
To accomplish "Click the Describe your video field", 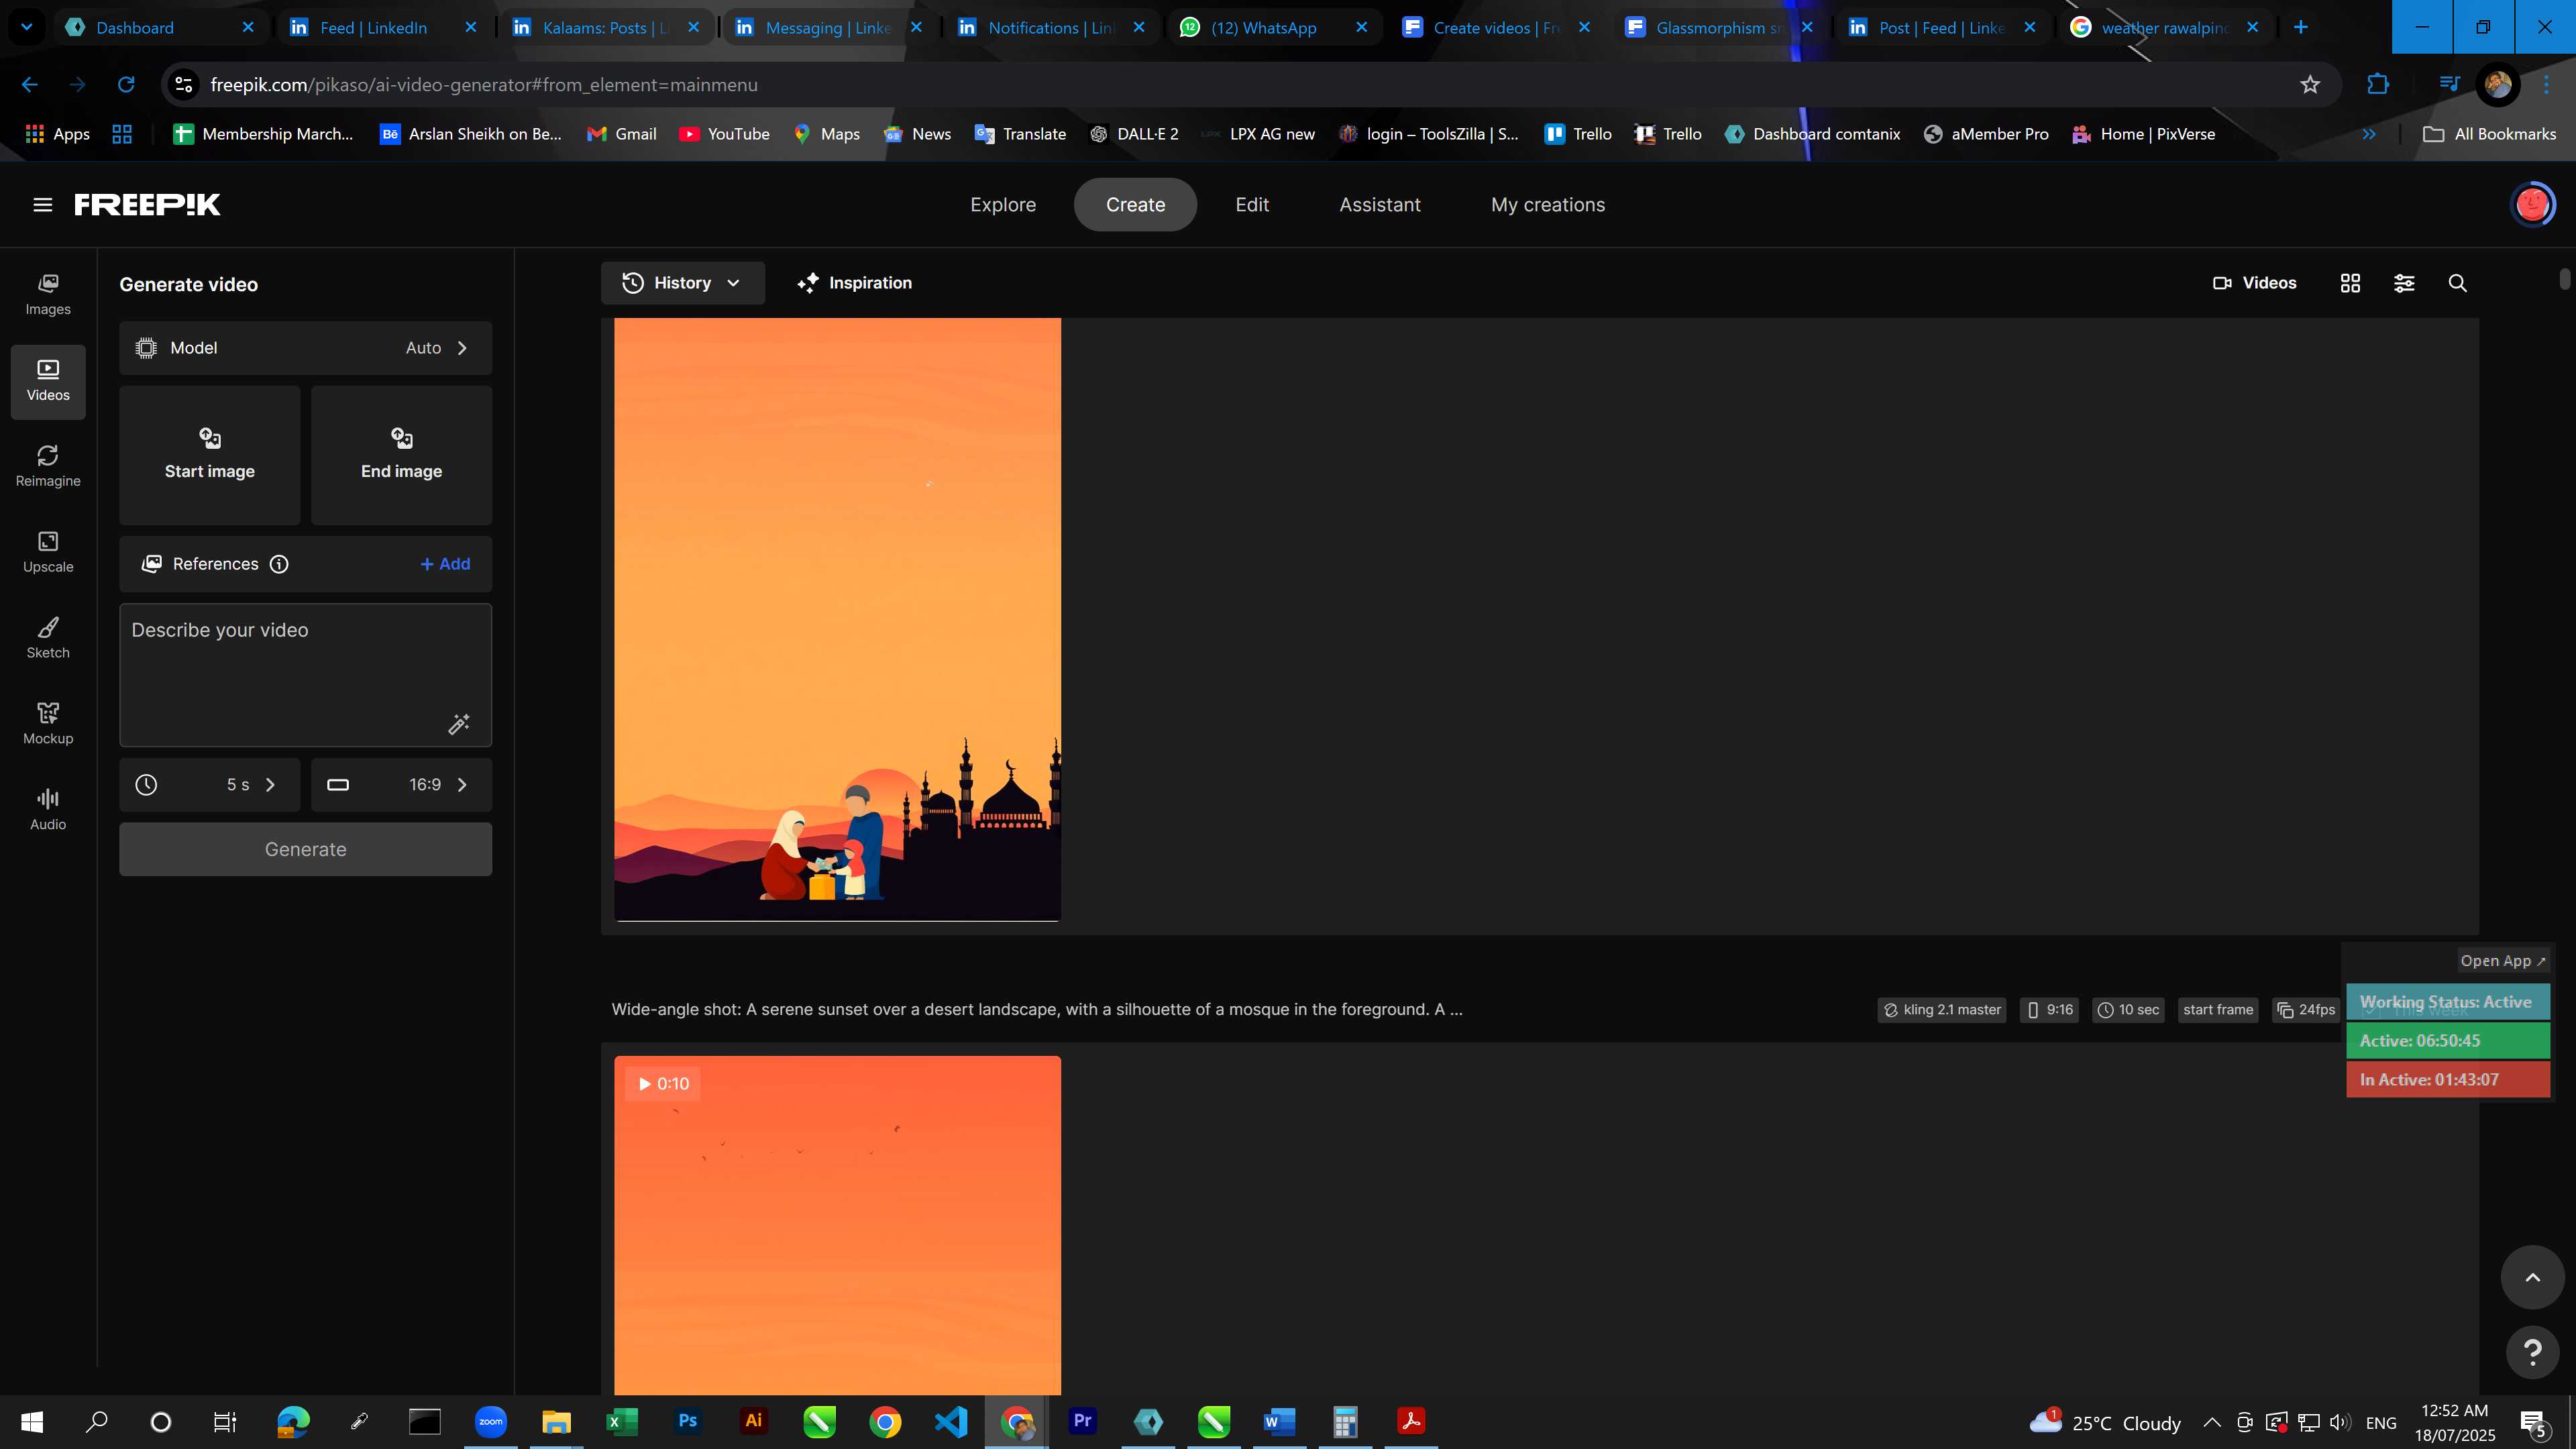I will coord(305,675).
